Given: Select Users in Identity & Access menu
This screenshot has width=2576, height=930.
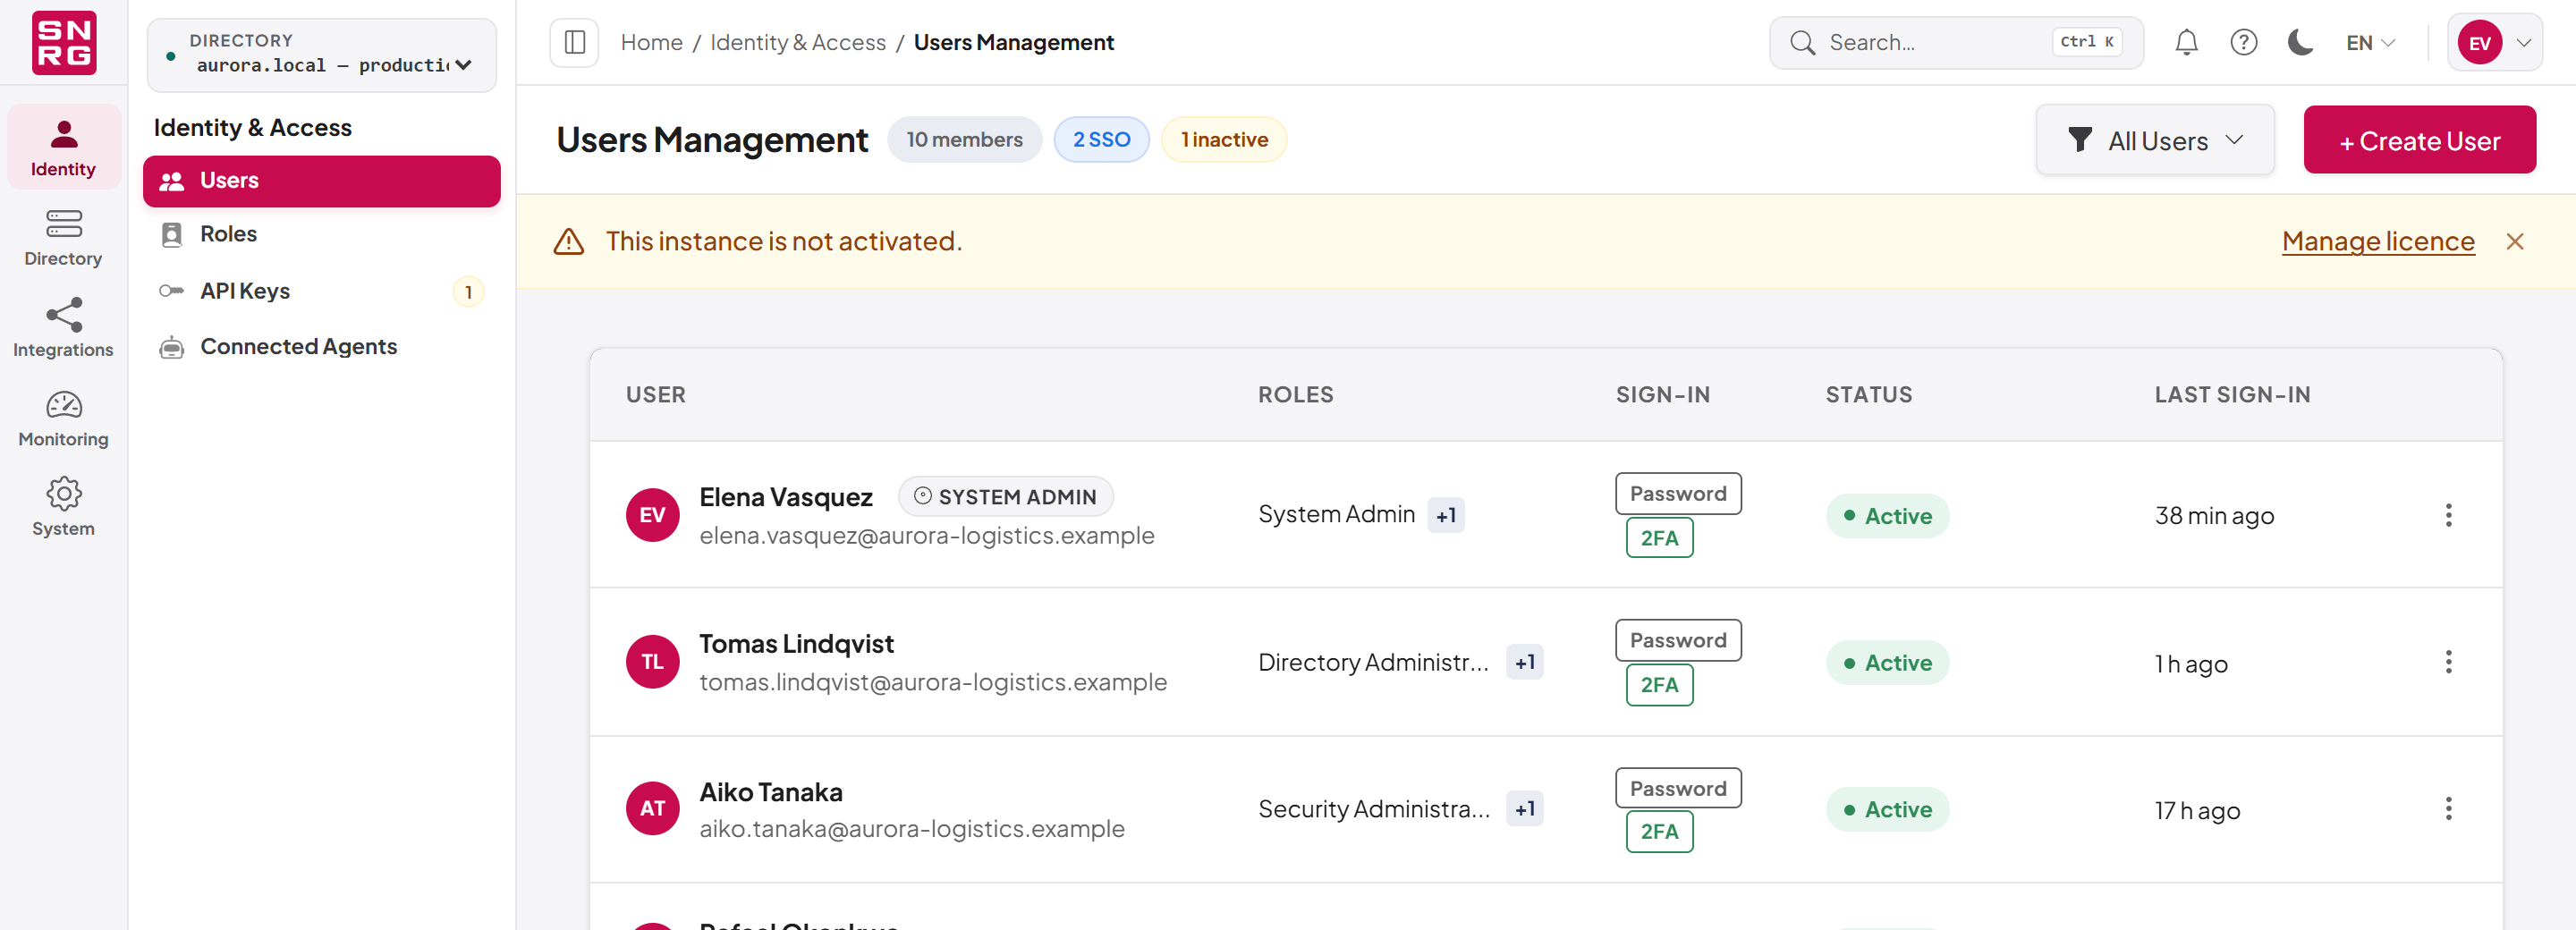Looking at the screenshot, I should (322, 181).
